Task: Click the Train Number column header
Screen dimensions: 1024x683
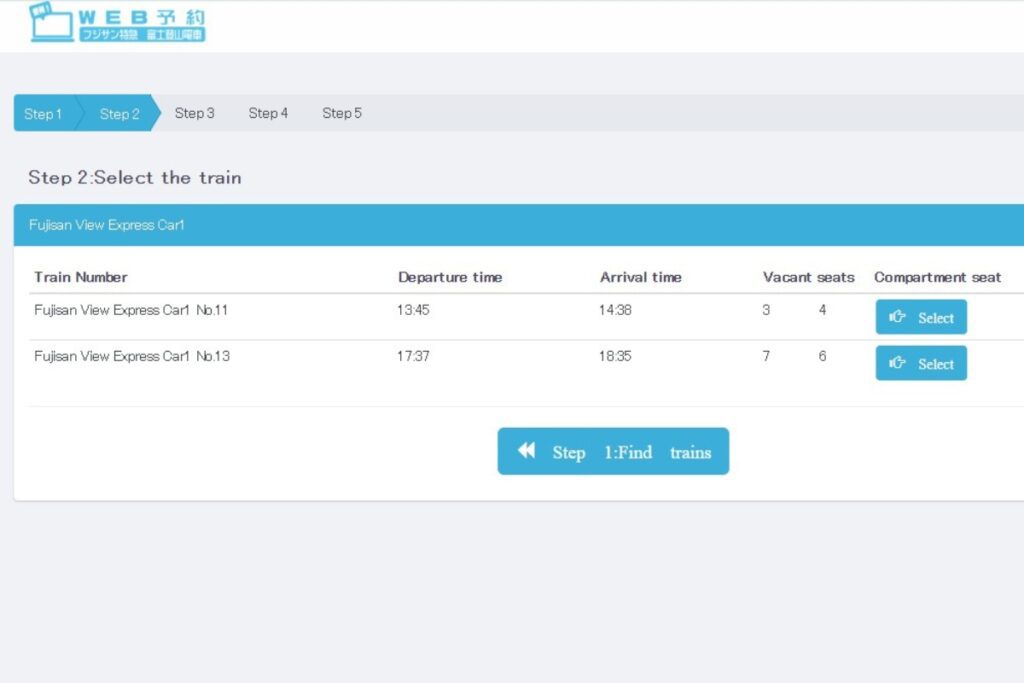Action: tap(81, 277)
